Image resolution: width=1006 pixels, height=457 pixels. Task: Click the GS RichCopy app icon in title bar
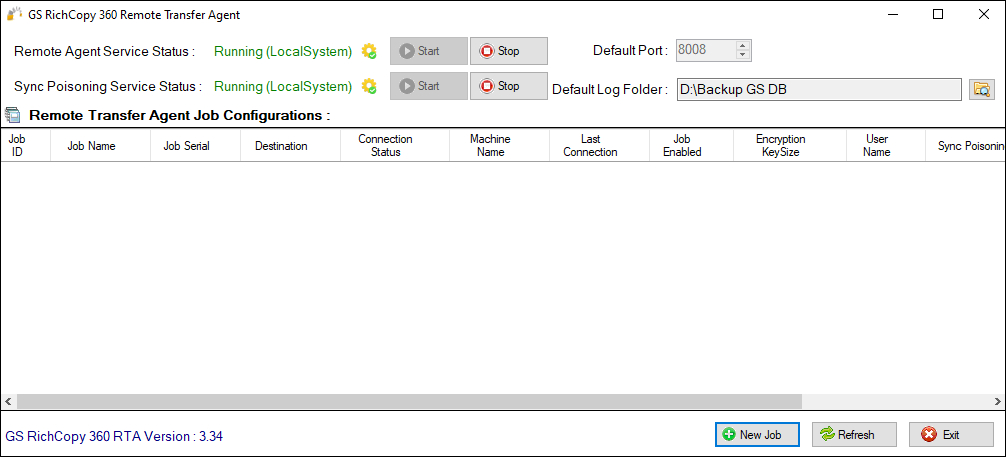click(x=14, y=14)
